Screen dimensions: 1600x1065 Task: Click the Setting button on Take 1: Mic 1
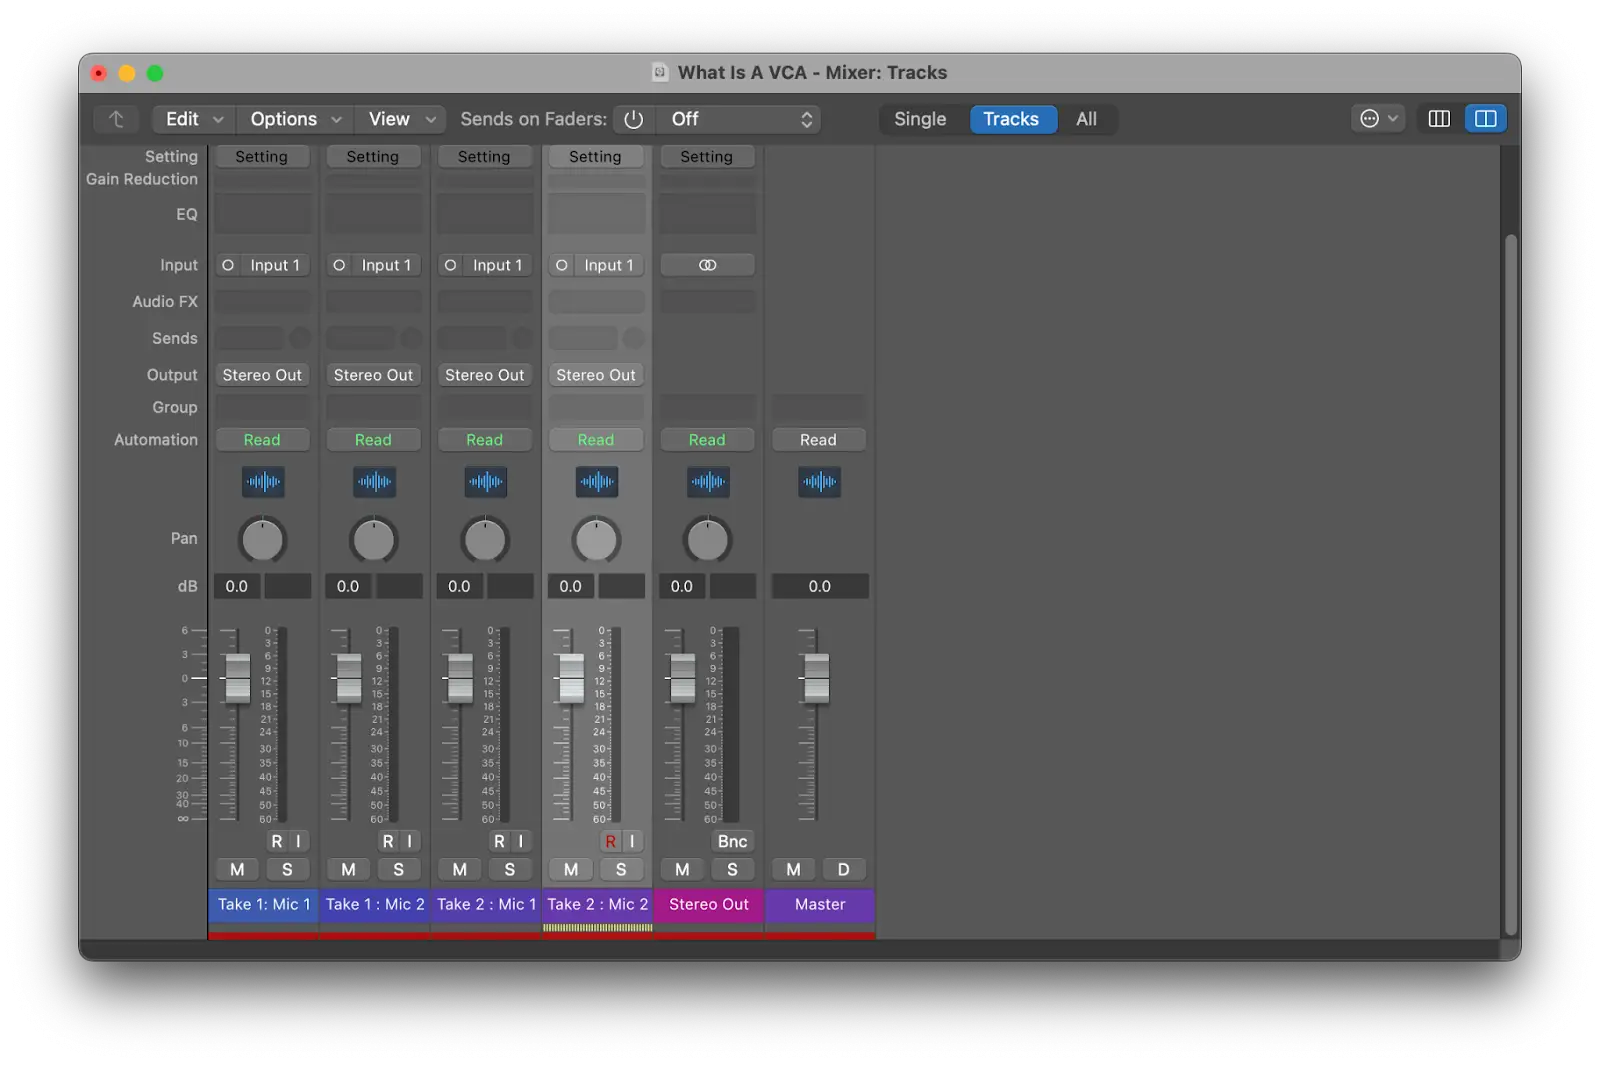(x=261, y=157)
